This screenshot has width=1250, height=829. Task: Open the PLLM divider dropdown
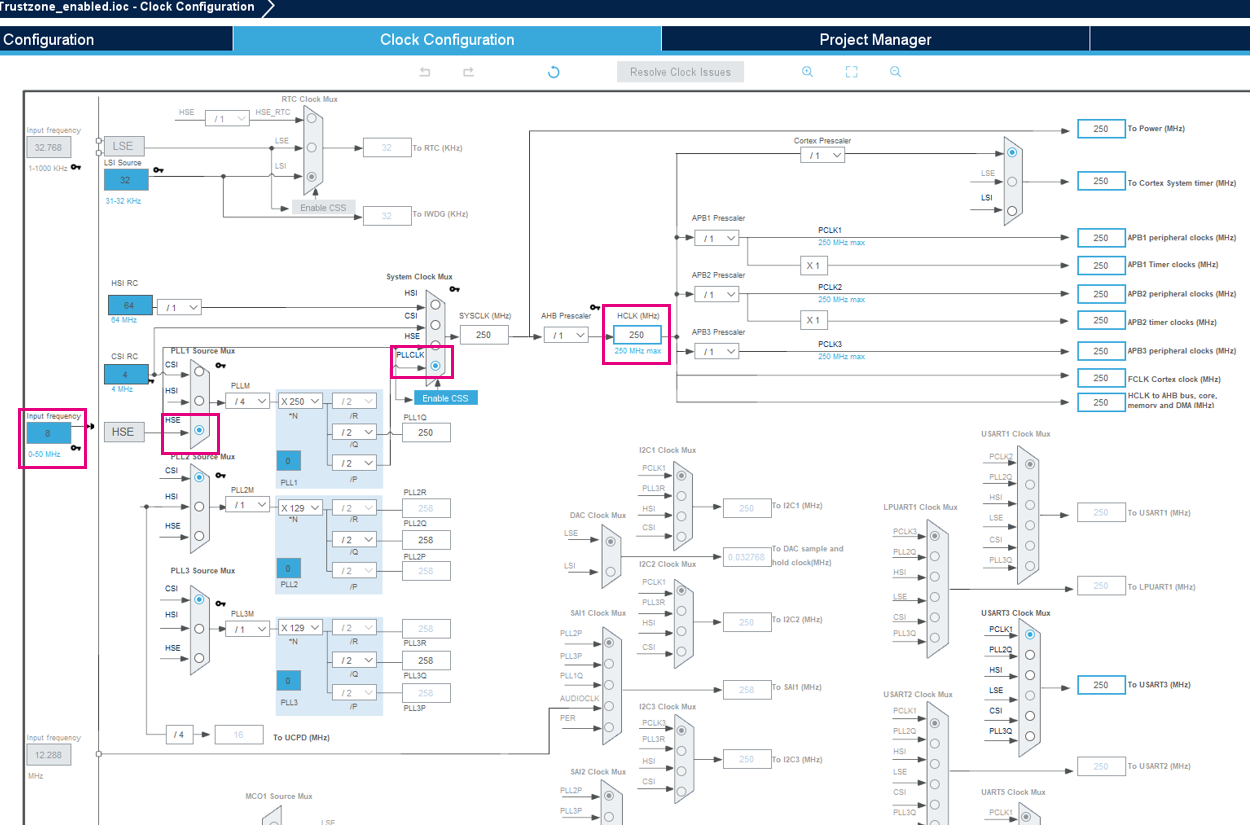pos(247,400)
